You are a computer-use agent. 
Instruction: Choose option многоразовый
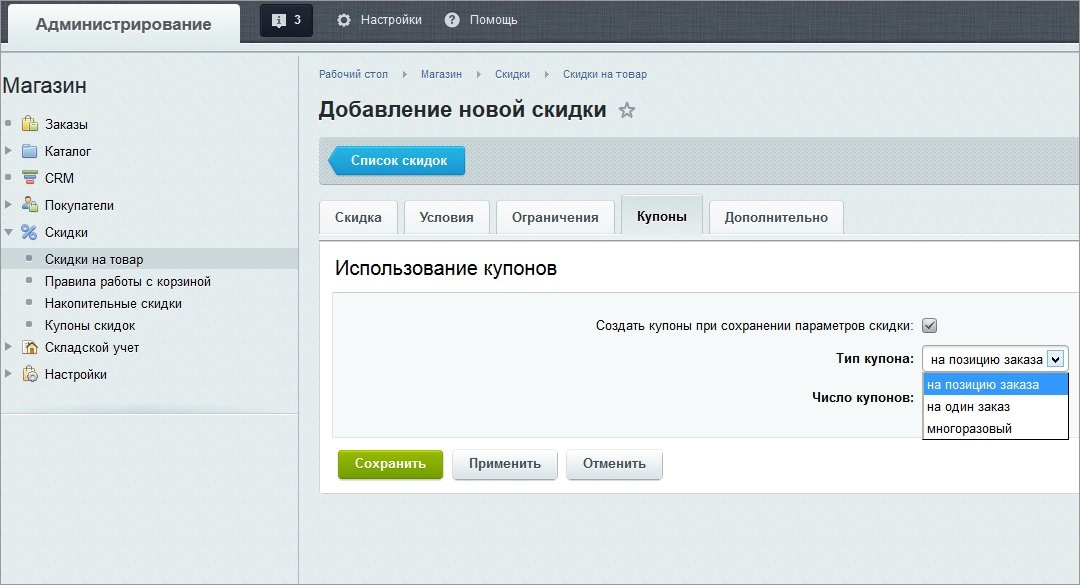pos(995,429)
